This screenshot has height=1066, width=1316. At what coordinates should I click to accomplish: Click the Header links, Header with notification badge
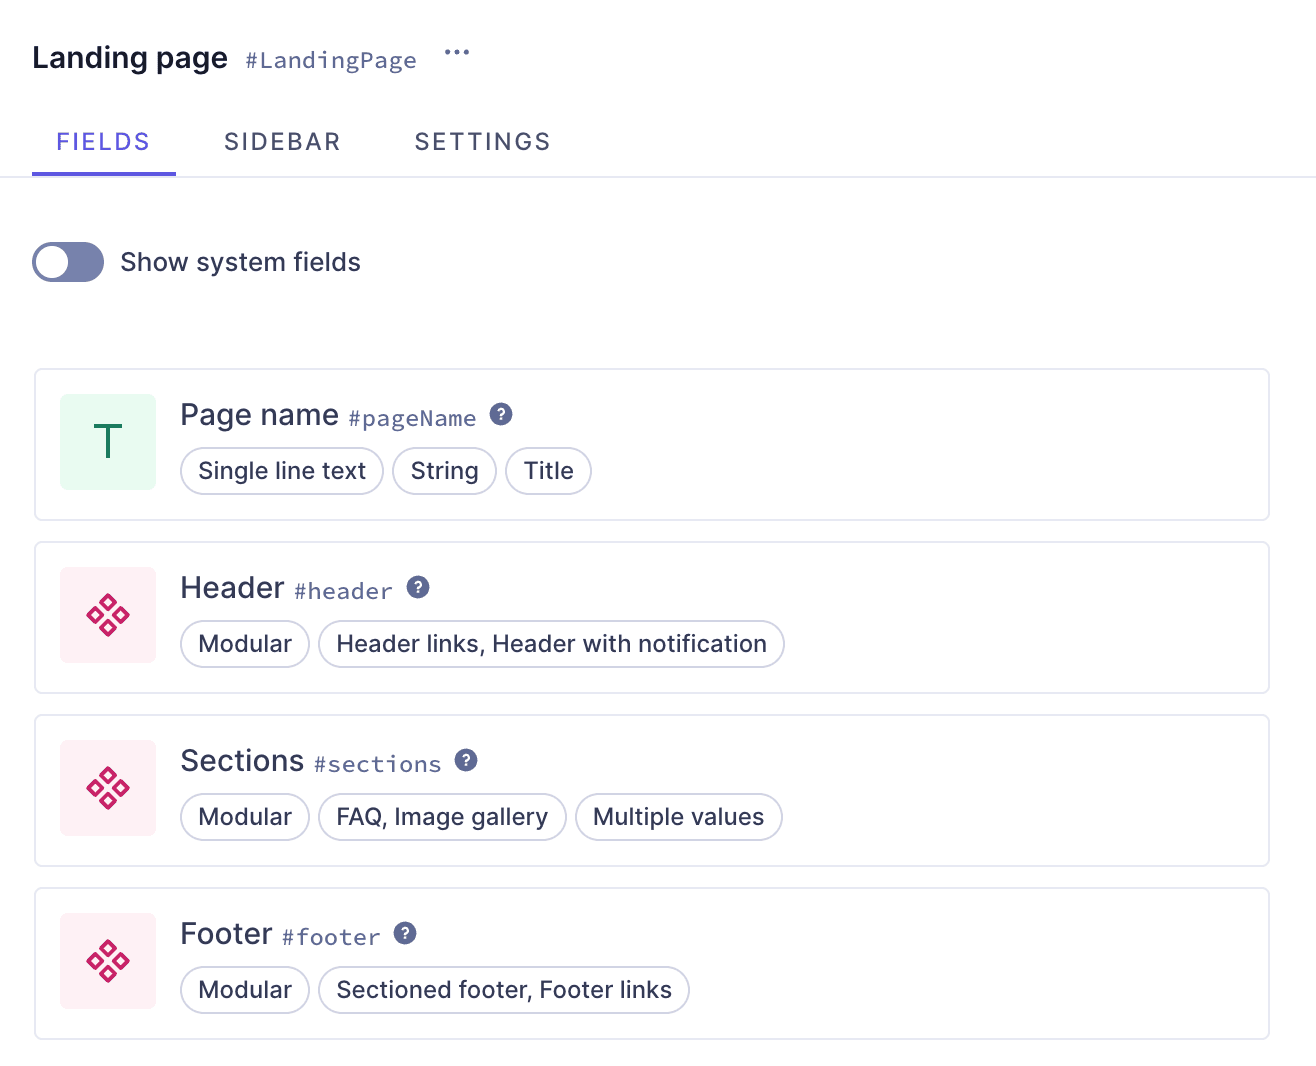551,644
